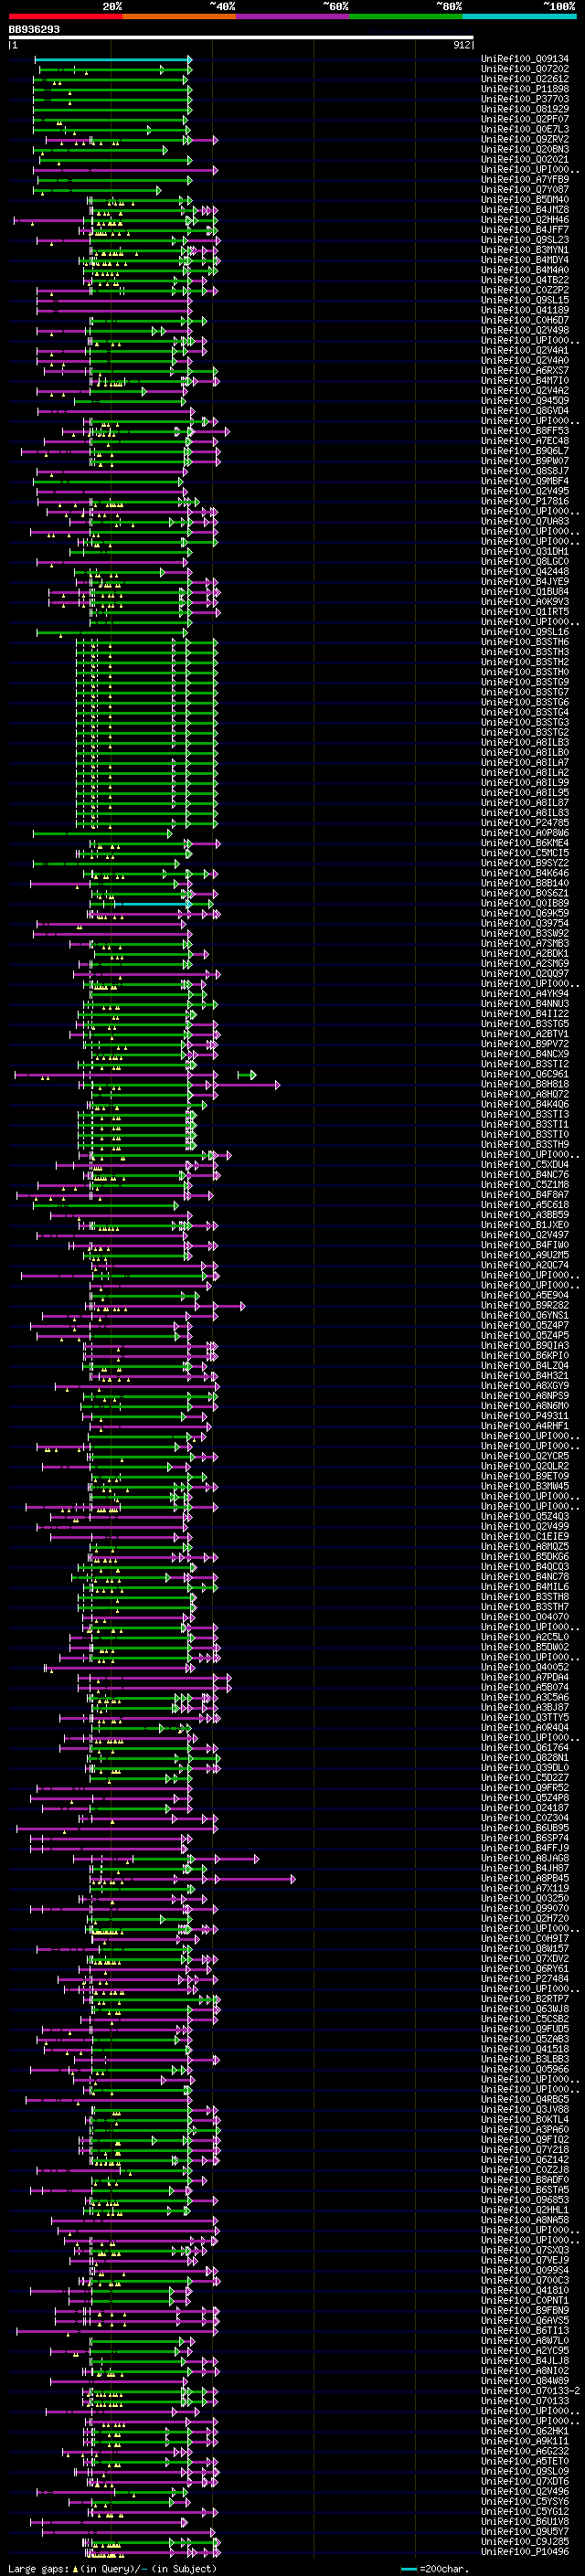Click label UniRef100_B6TI13
Viewport: 585px width, 2576px height.
pyautogui.click(x=525, y=2331)
